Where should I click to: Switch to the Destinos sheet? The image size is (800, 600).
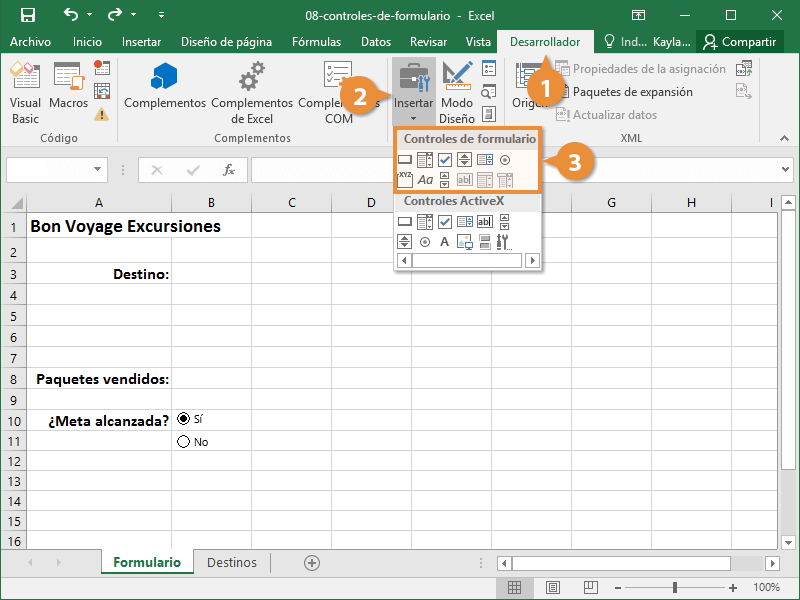coord(232,562)
